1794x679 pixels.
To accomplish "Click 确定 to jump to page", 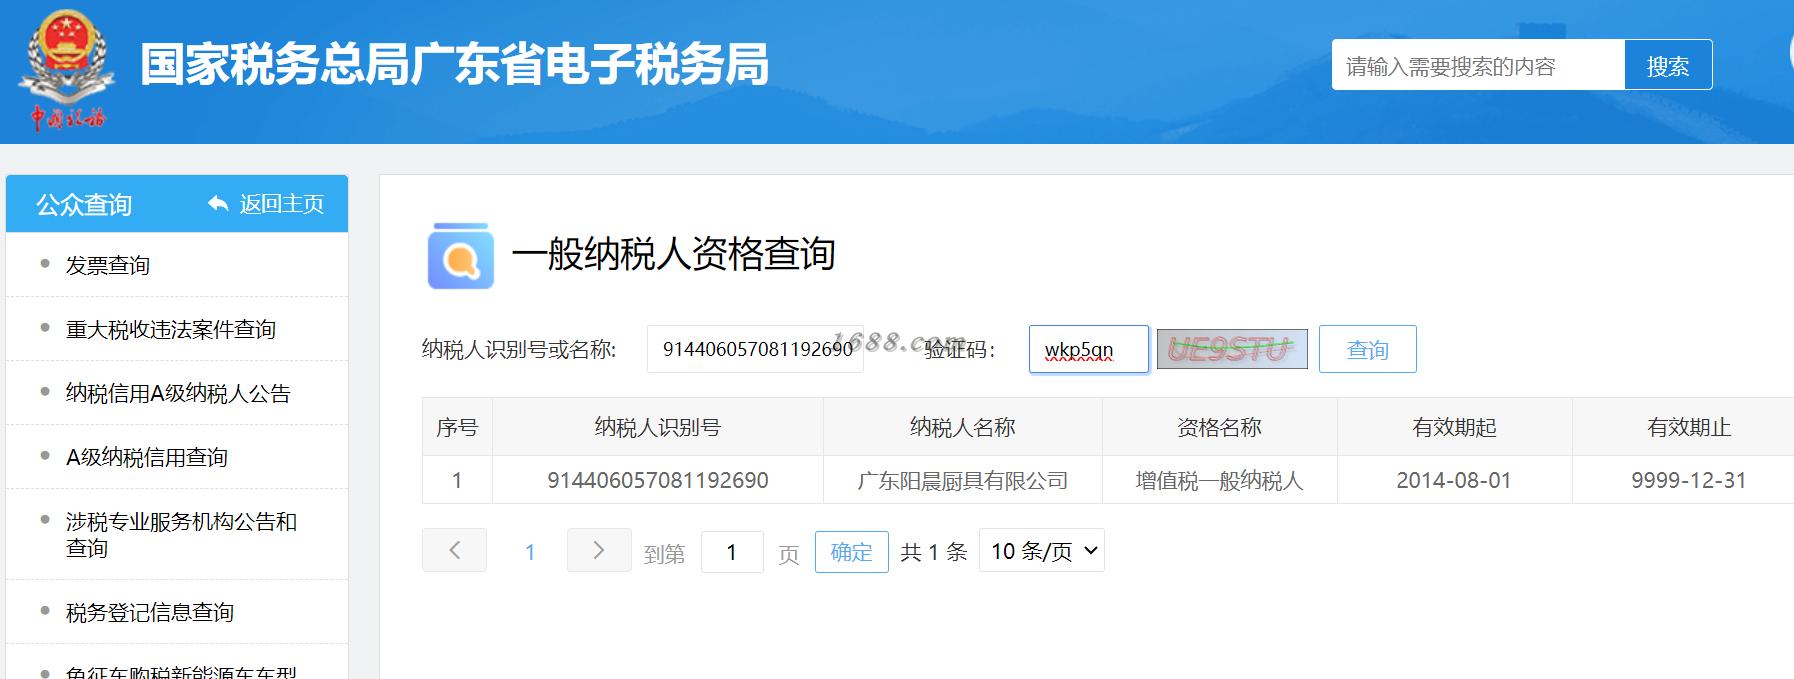I will (851, 552).
